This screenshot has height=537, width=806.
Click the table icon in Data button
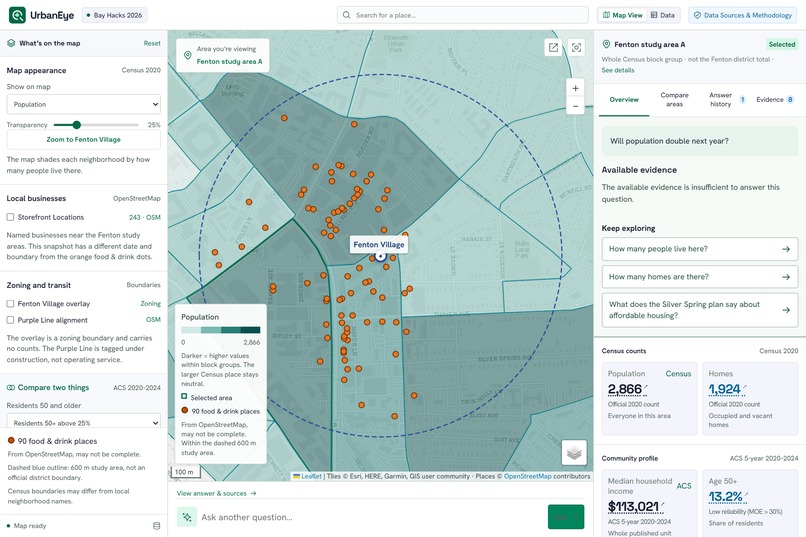[x=654, y=15]
